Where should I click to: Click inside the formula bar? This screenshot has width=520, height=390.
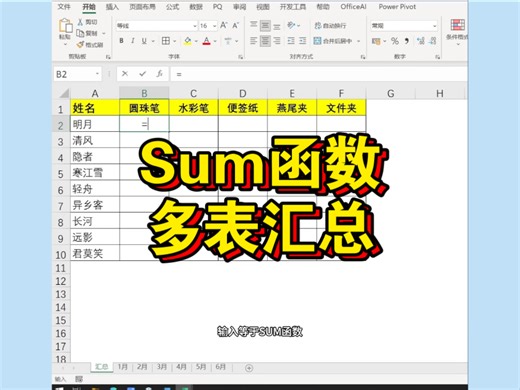pos(319,74)
